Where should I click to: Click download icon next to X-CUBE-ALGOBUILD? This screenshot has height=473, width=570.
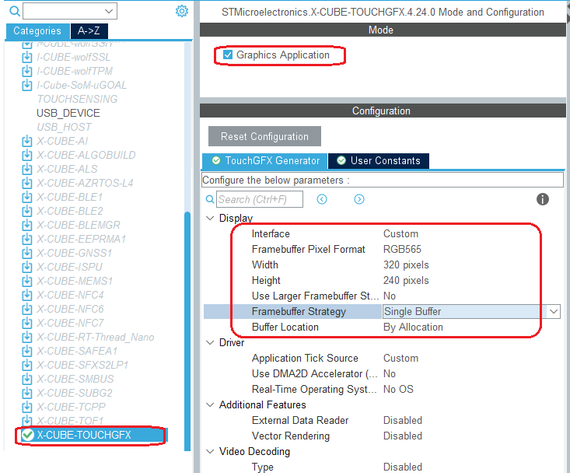click(x=27, y=155)
